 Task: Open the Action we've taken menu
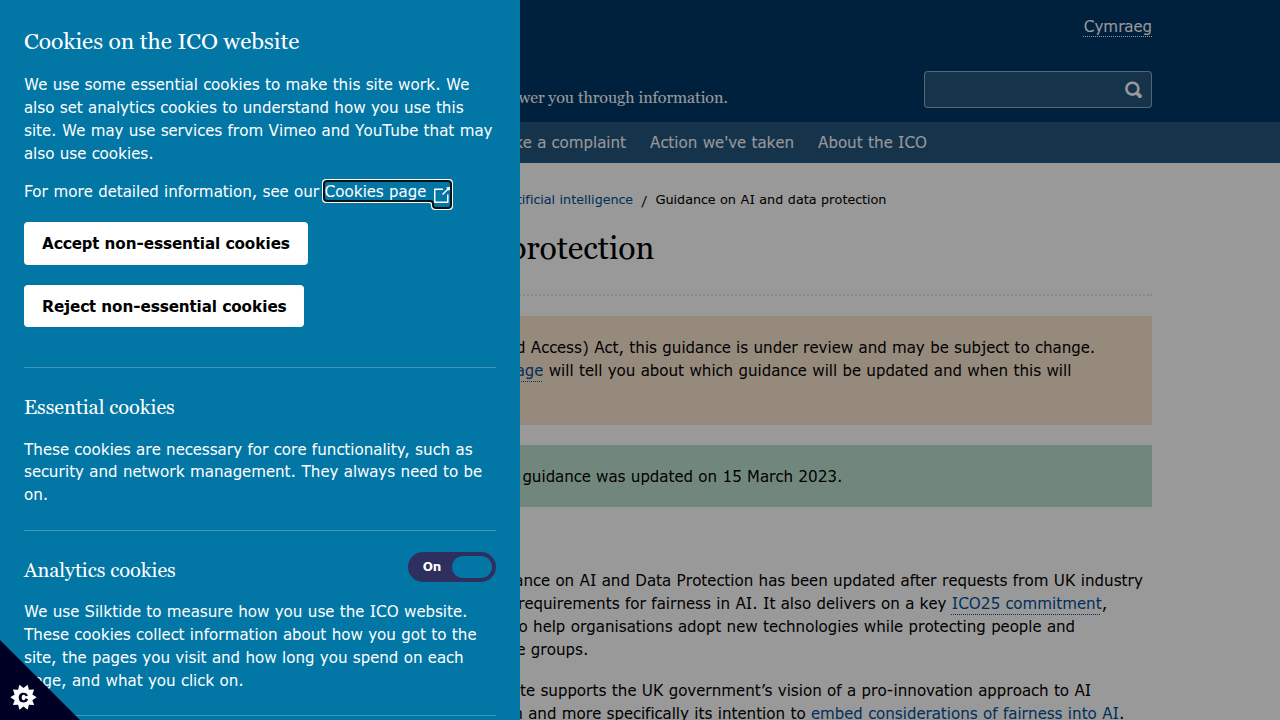click(x=722, y=143)
